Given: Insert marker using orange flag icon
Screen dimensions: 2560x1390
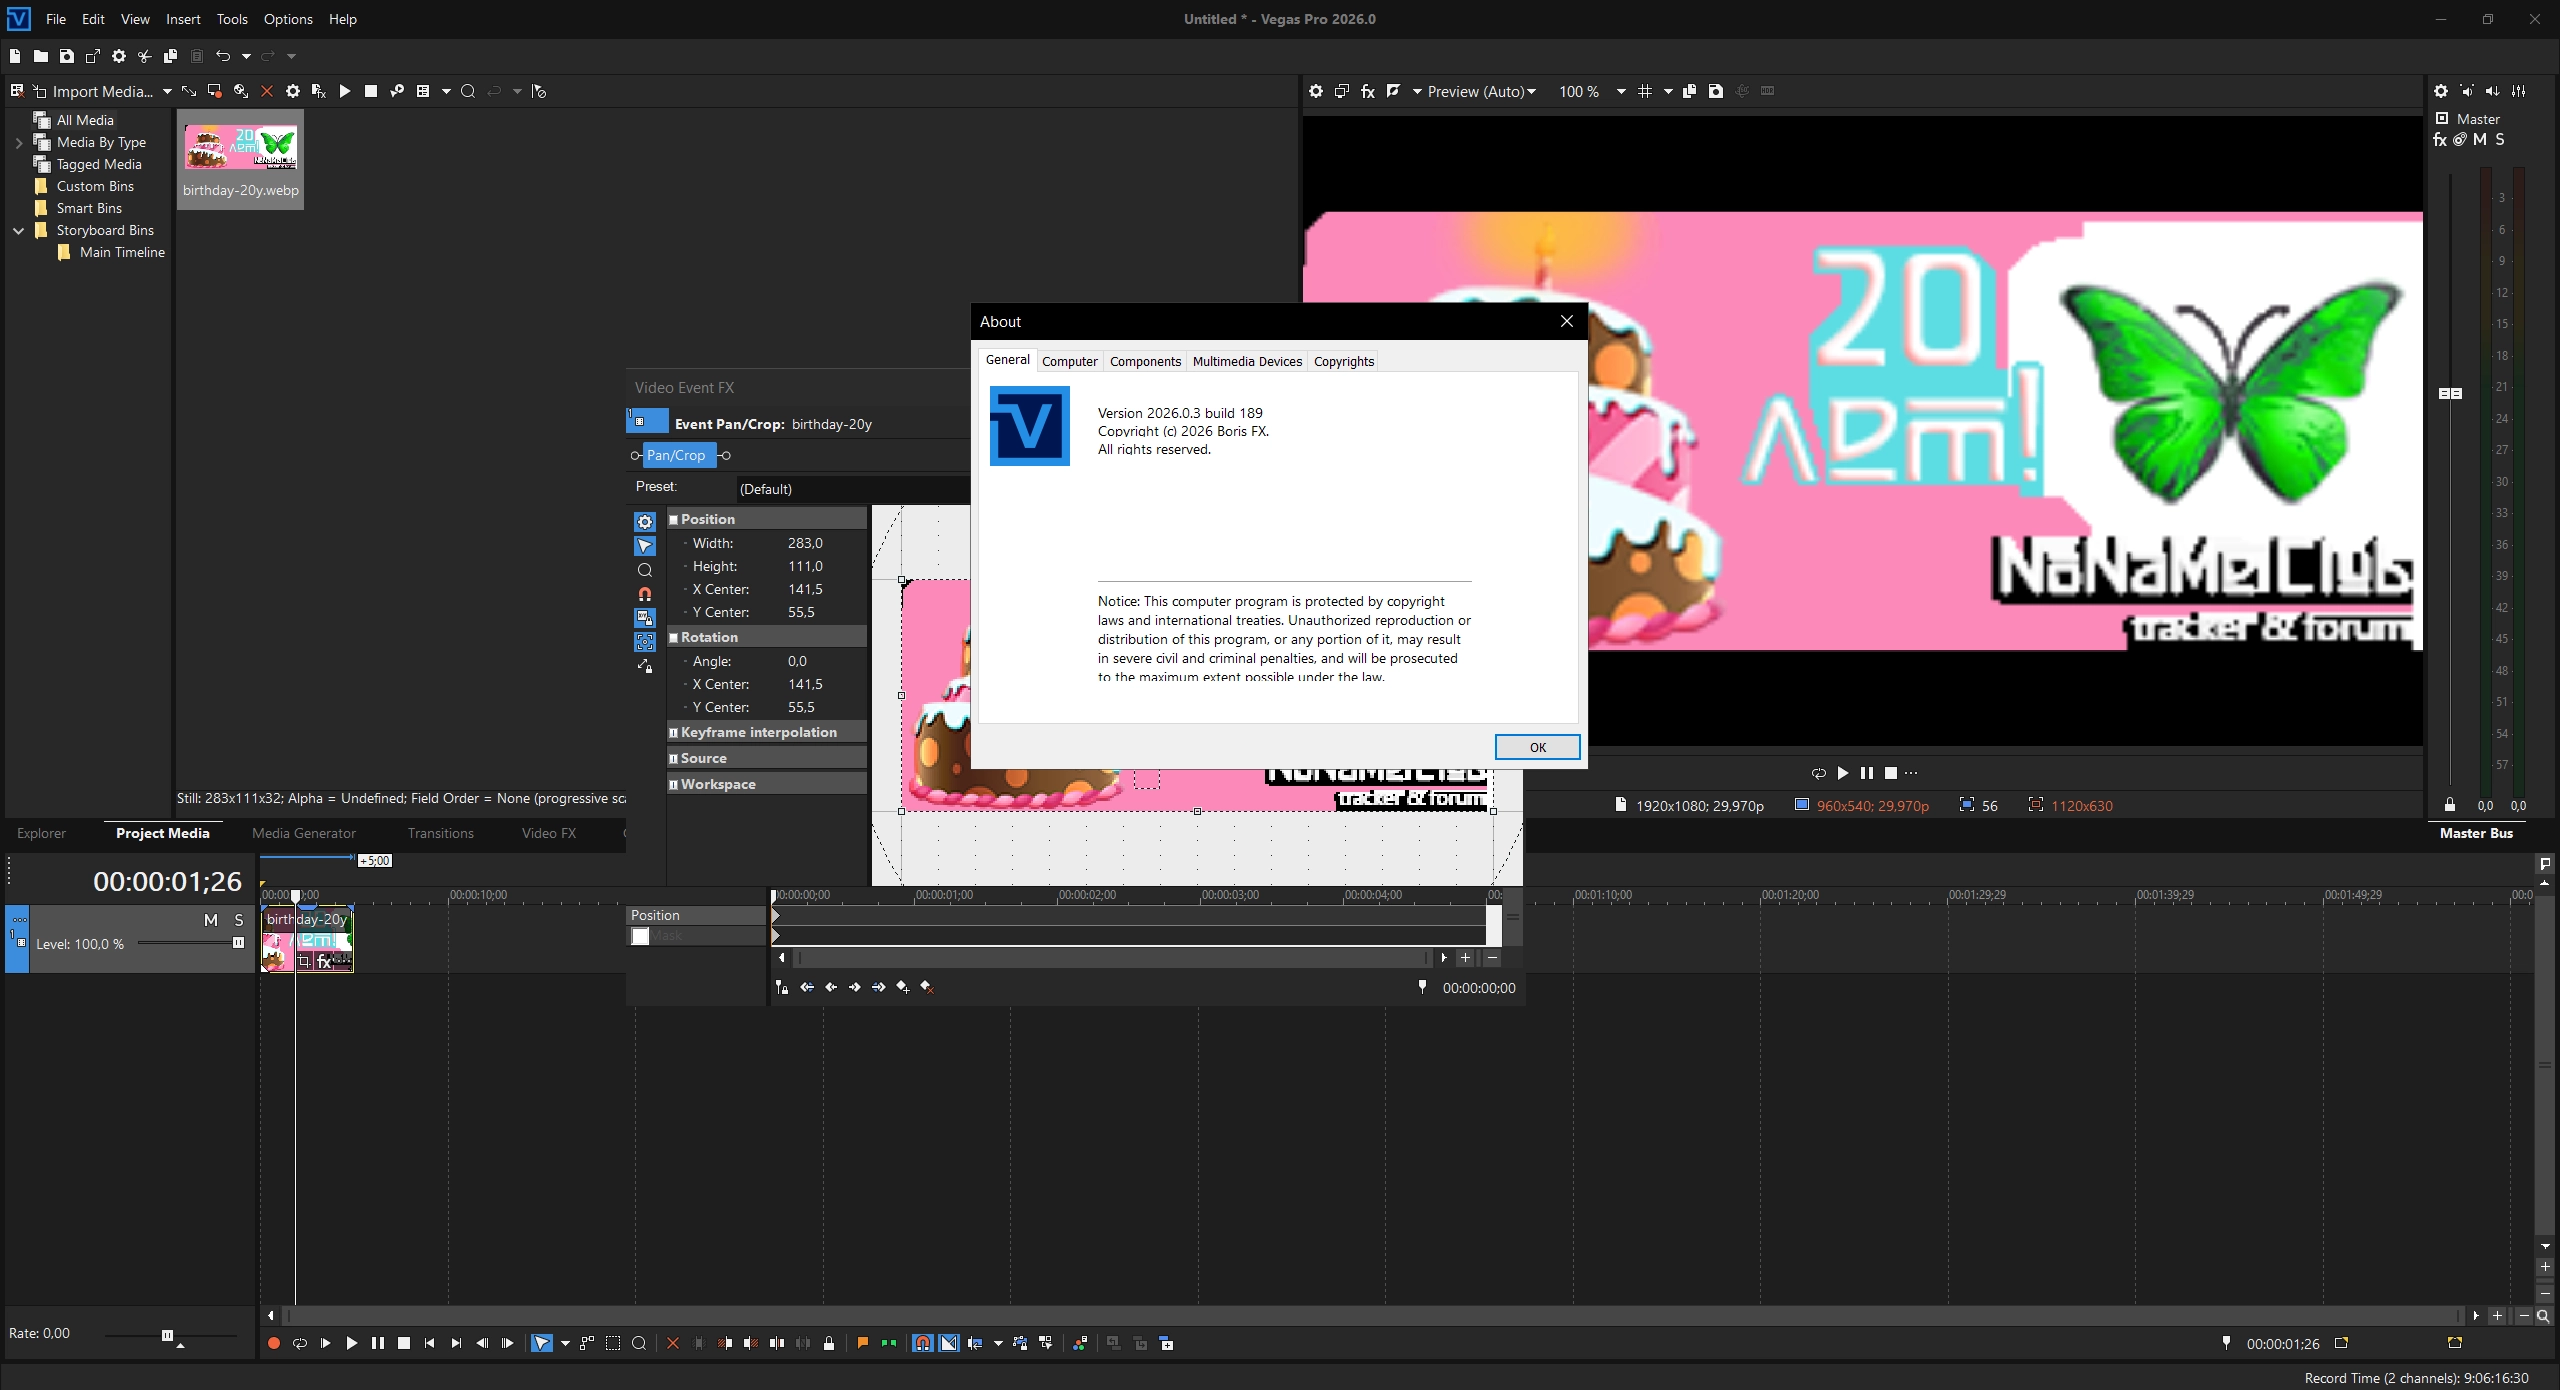Looking at the screenshot, I should (863, 1343).
